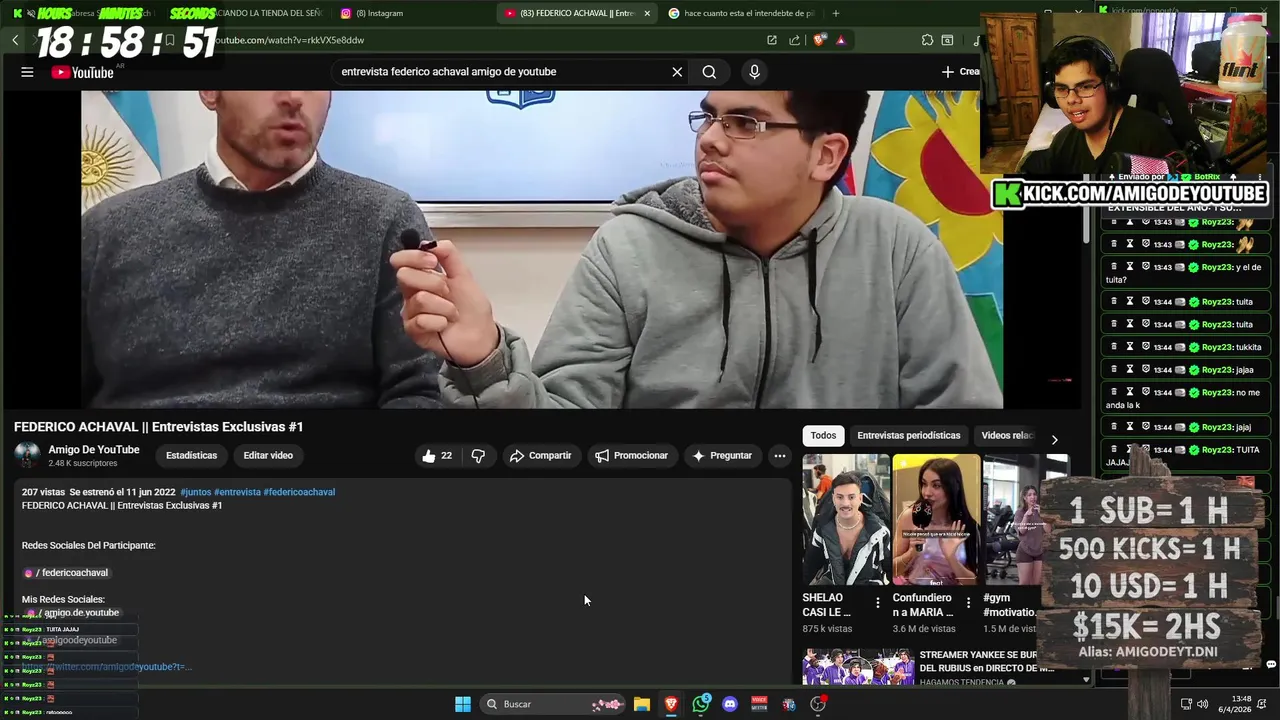Click the Editar video button
The height and width of the screenshot is (720, 1280).
(268, 456)
